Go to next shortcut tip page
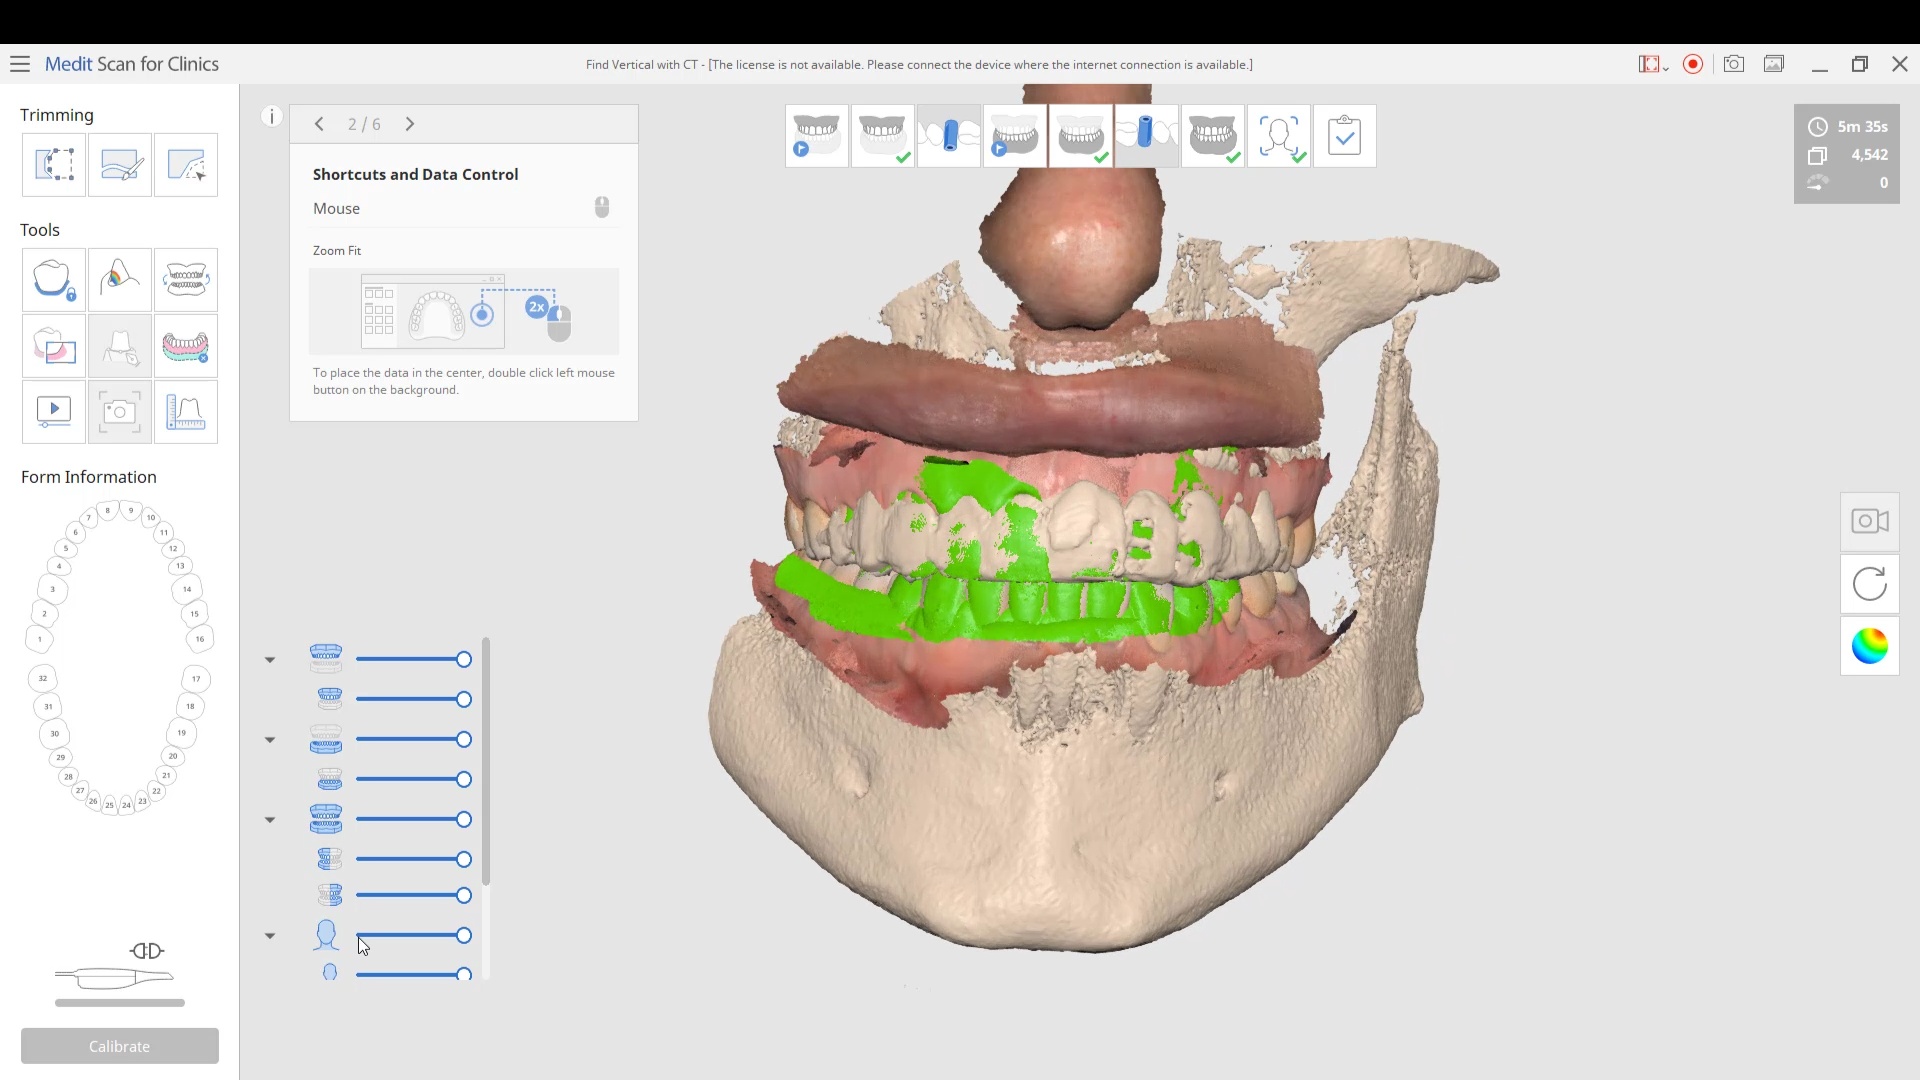Viewport: 1920px width, 1080px height. 410,124
